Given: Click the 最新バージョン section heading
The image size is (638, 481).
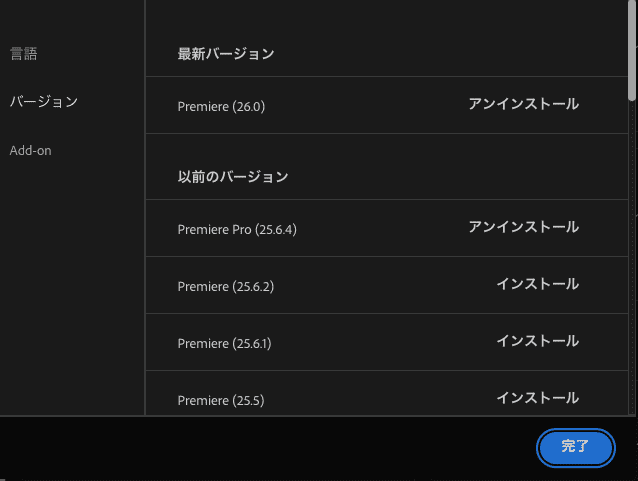Looking at the screenshot, I should (226, 54).
